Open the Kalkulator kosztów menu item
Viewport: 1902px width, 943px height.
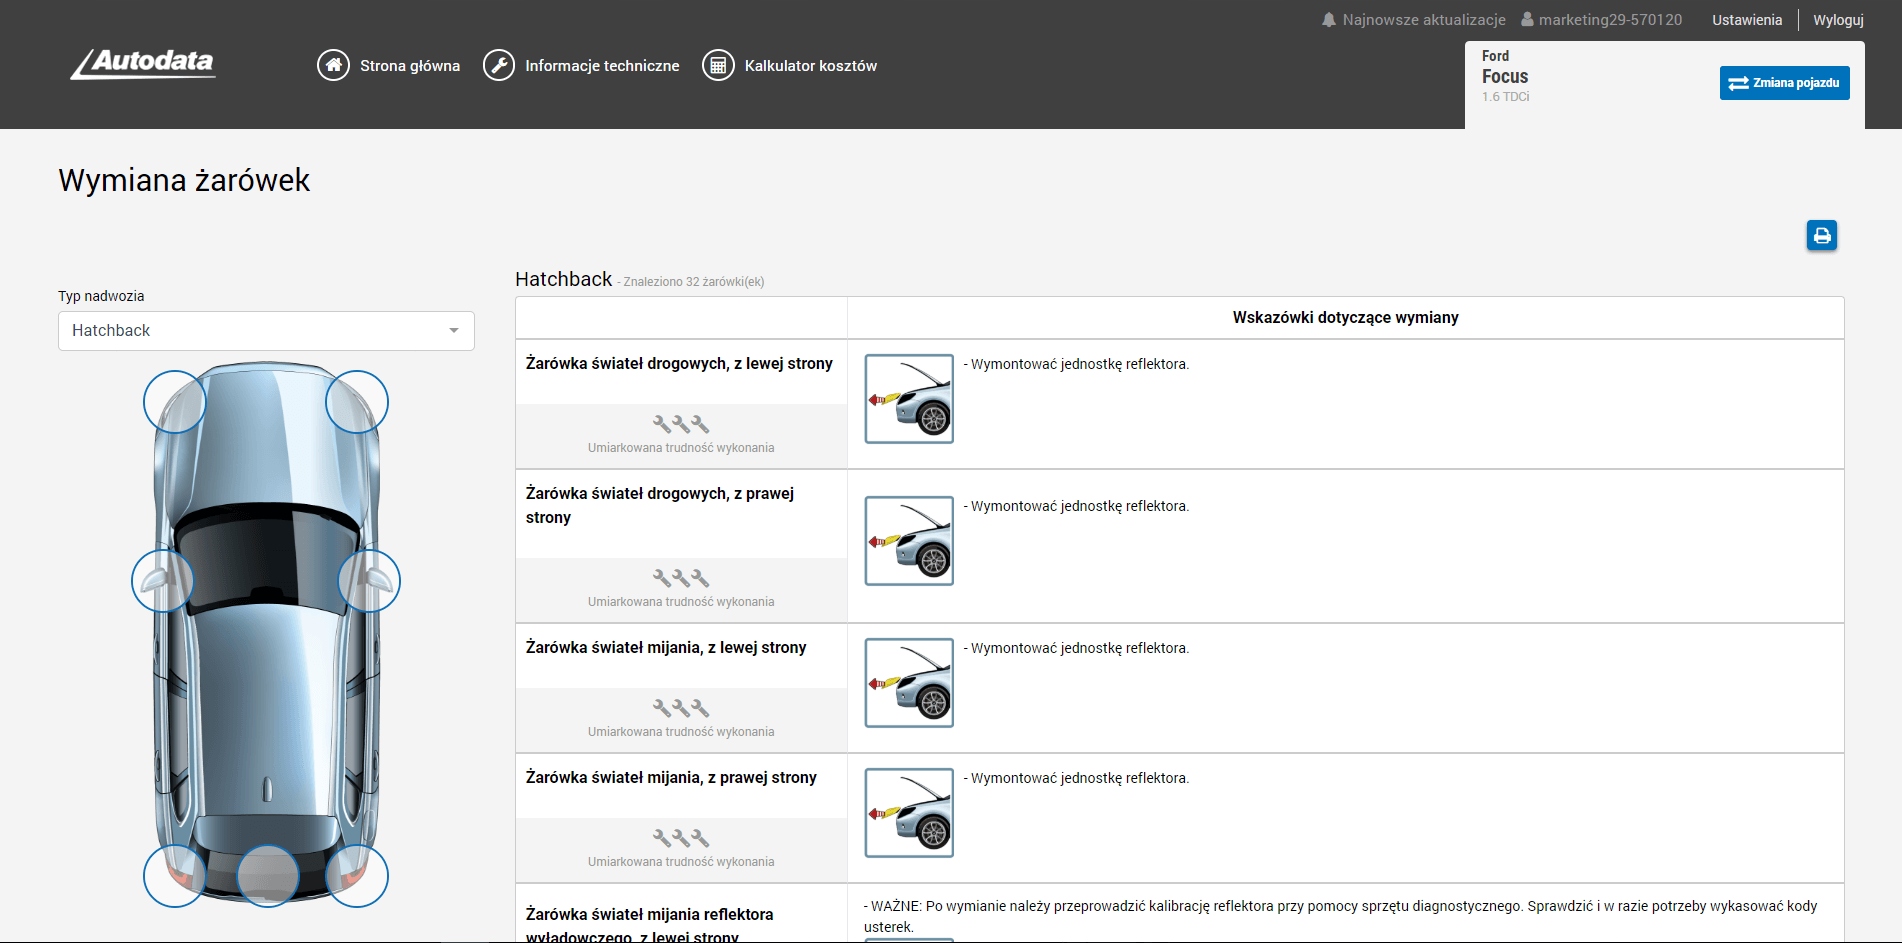(810, 66)
